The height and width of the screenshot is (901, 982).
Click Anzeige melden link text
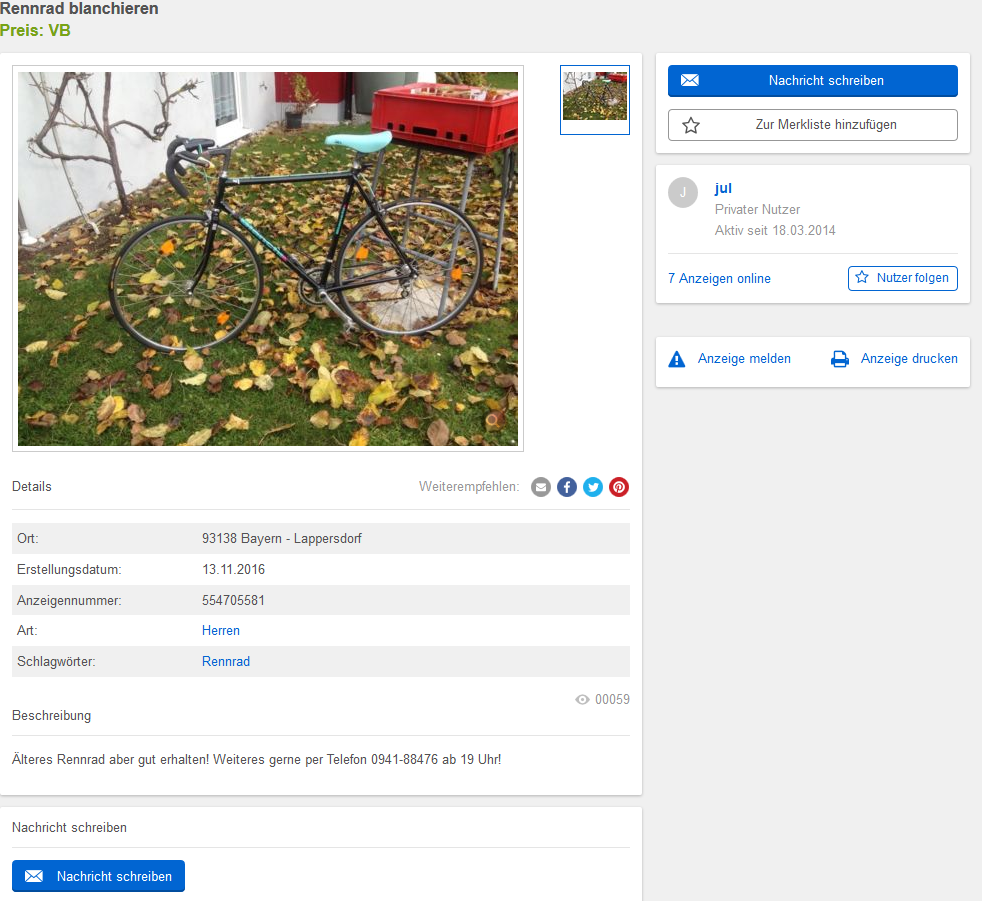click(744, 359)
